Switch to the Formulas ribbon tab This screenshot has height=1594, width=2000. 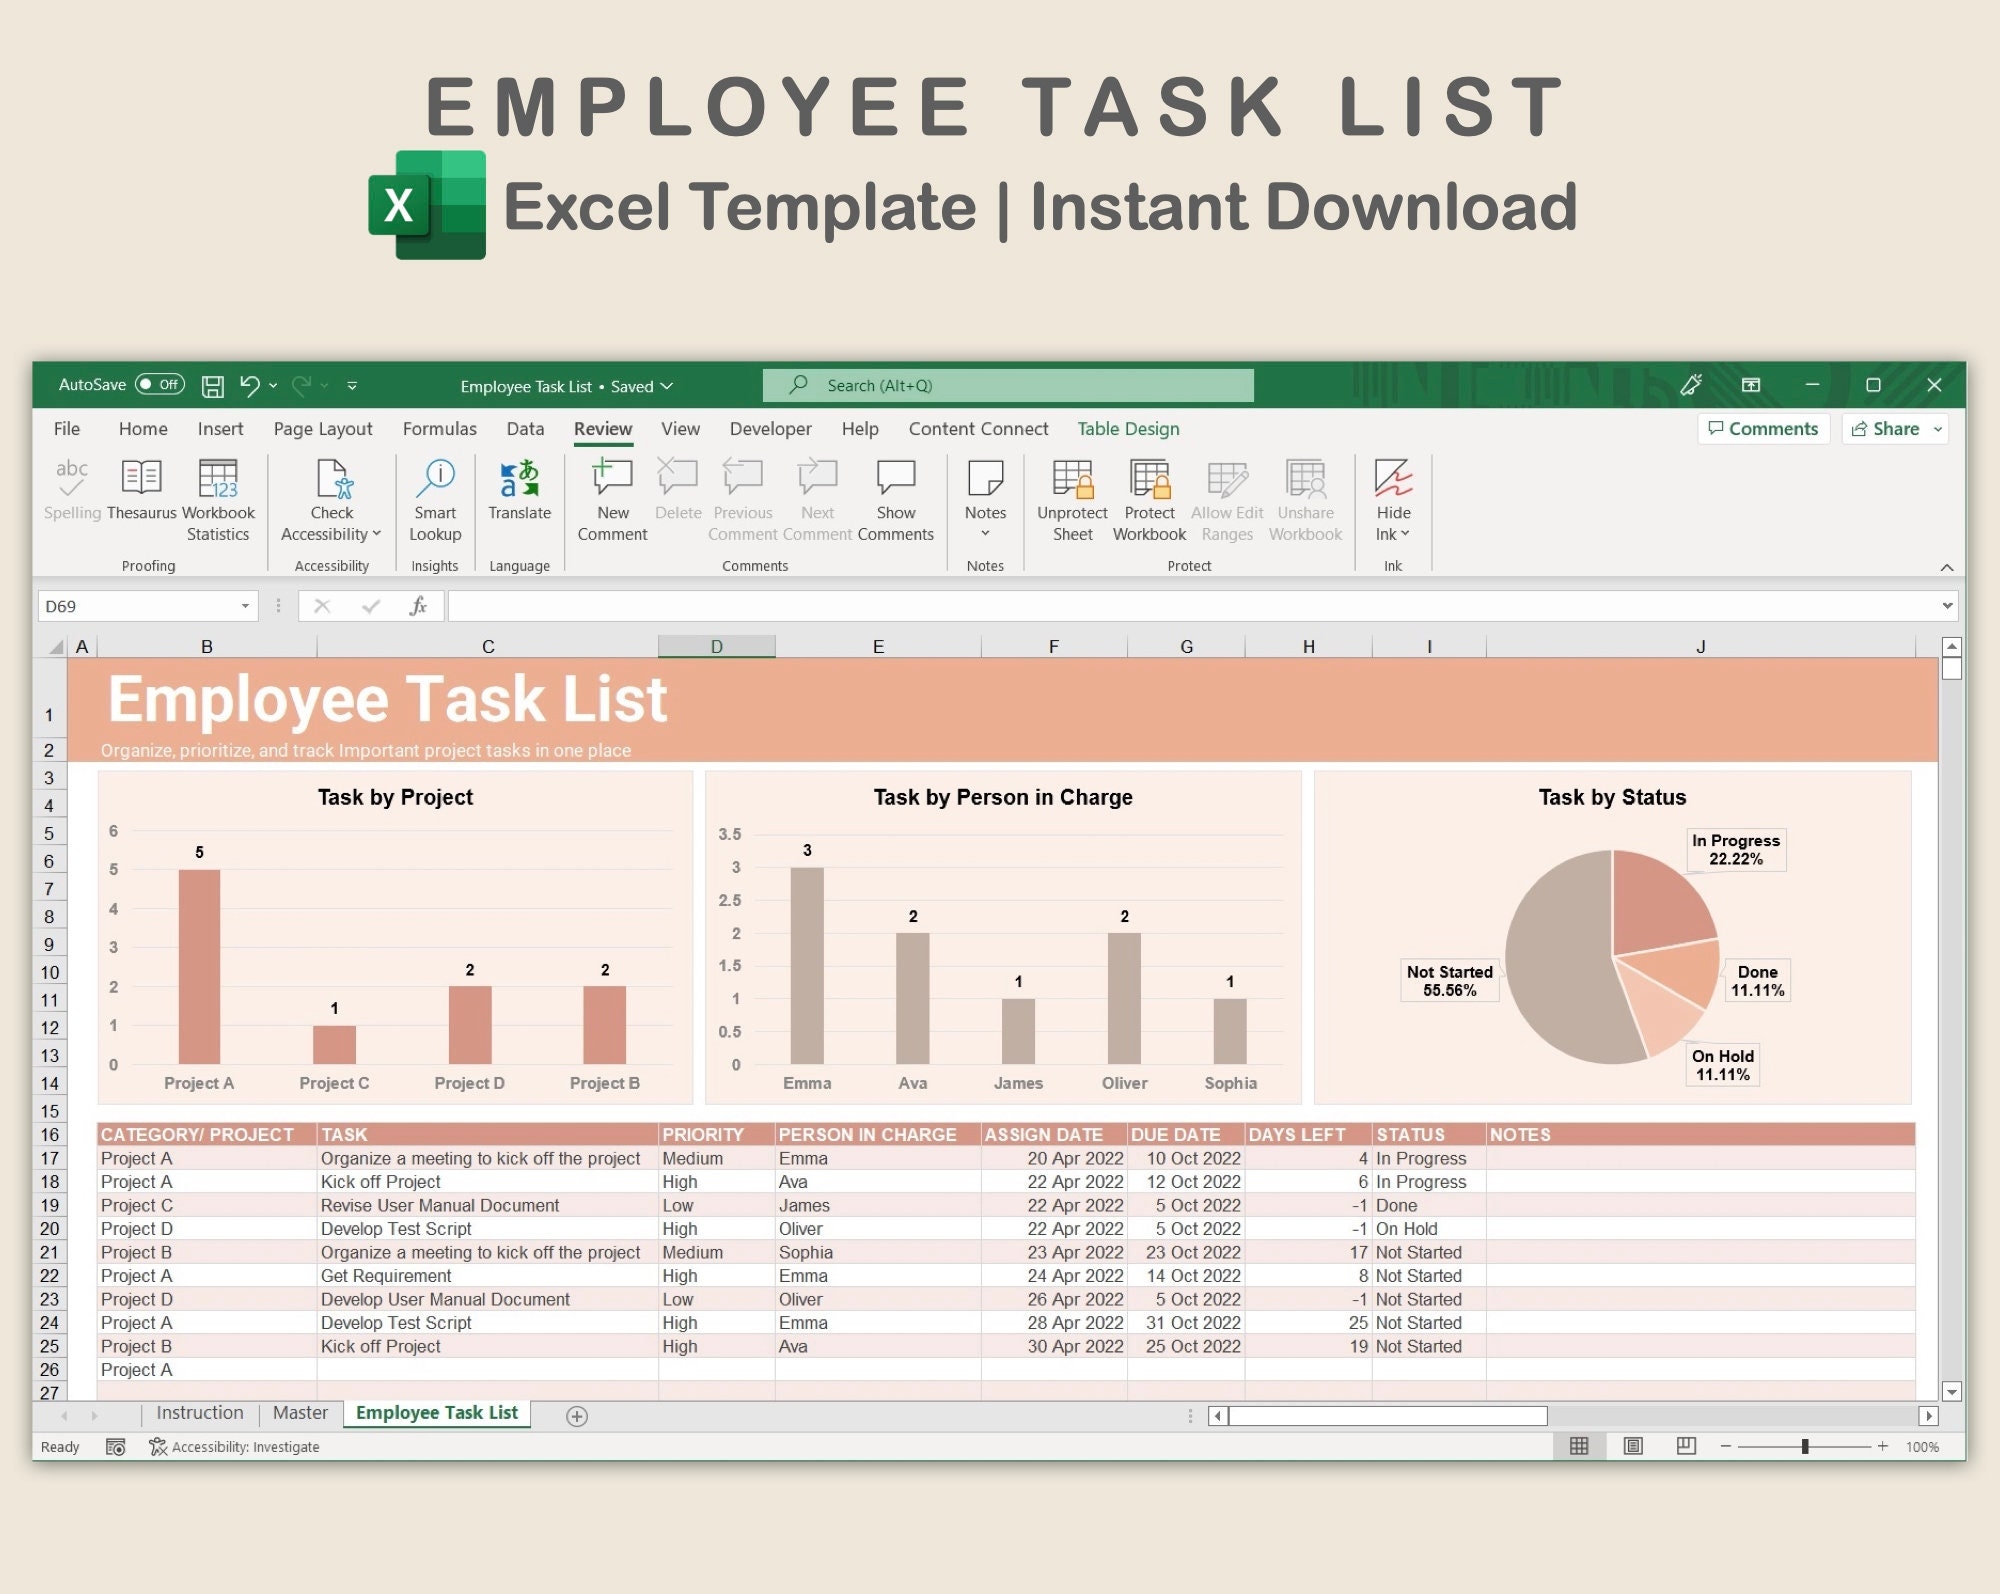click(x=439, y=429)
